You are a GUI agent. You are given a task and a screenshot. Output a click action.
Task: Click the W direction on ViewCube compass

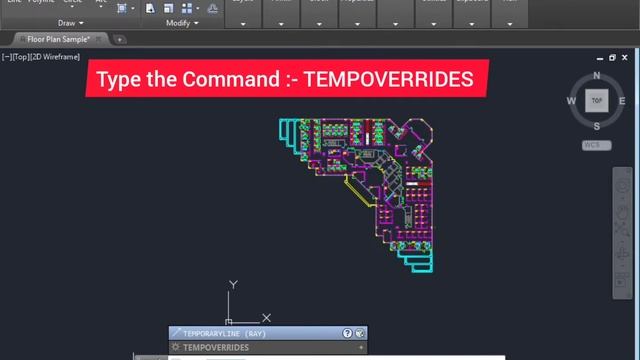click(571, 101)
